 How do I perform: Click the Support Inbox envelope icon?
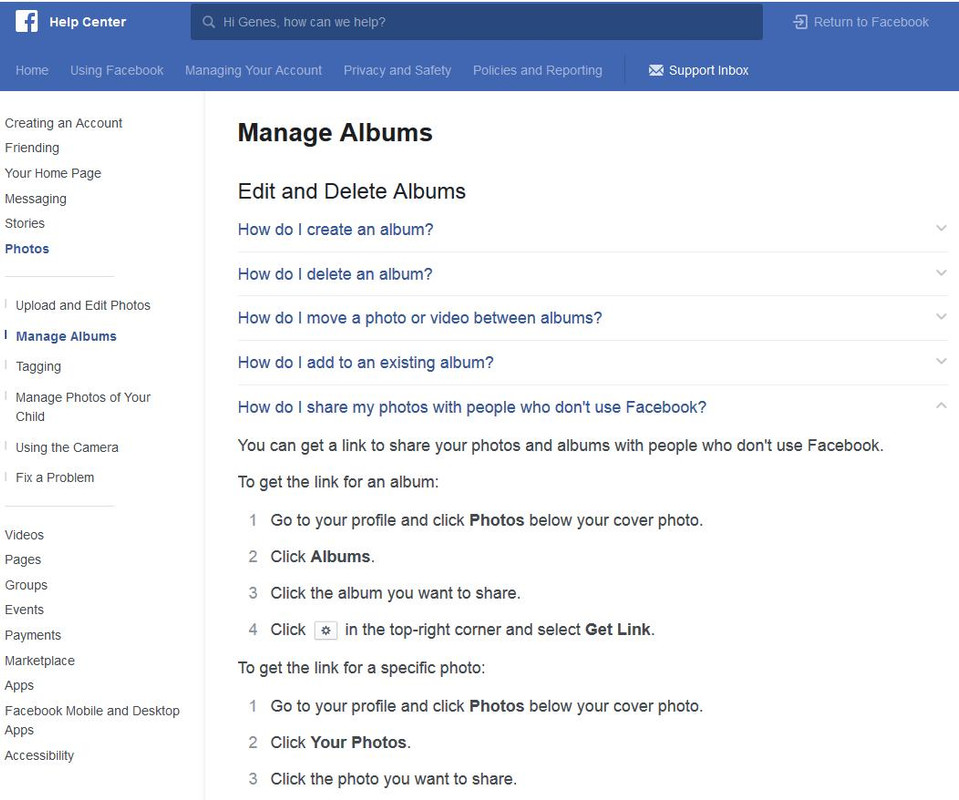(656, 70)
